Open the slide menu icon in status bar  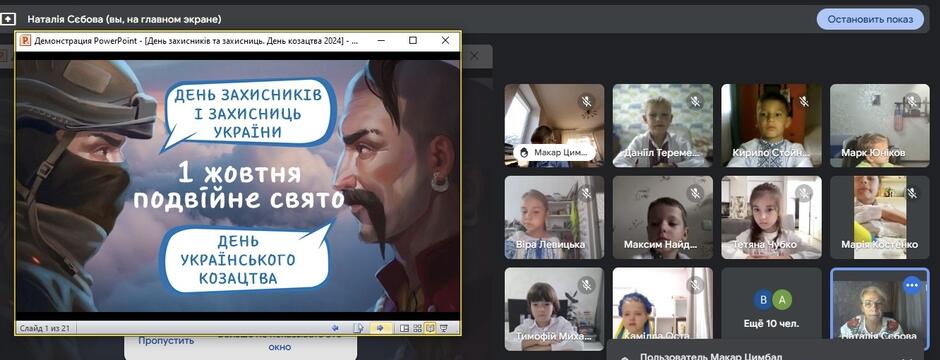coord(358,328)
